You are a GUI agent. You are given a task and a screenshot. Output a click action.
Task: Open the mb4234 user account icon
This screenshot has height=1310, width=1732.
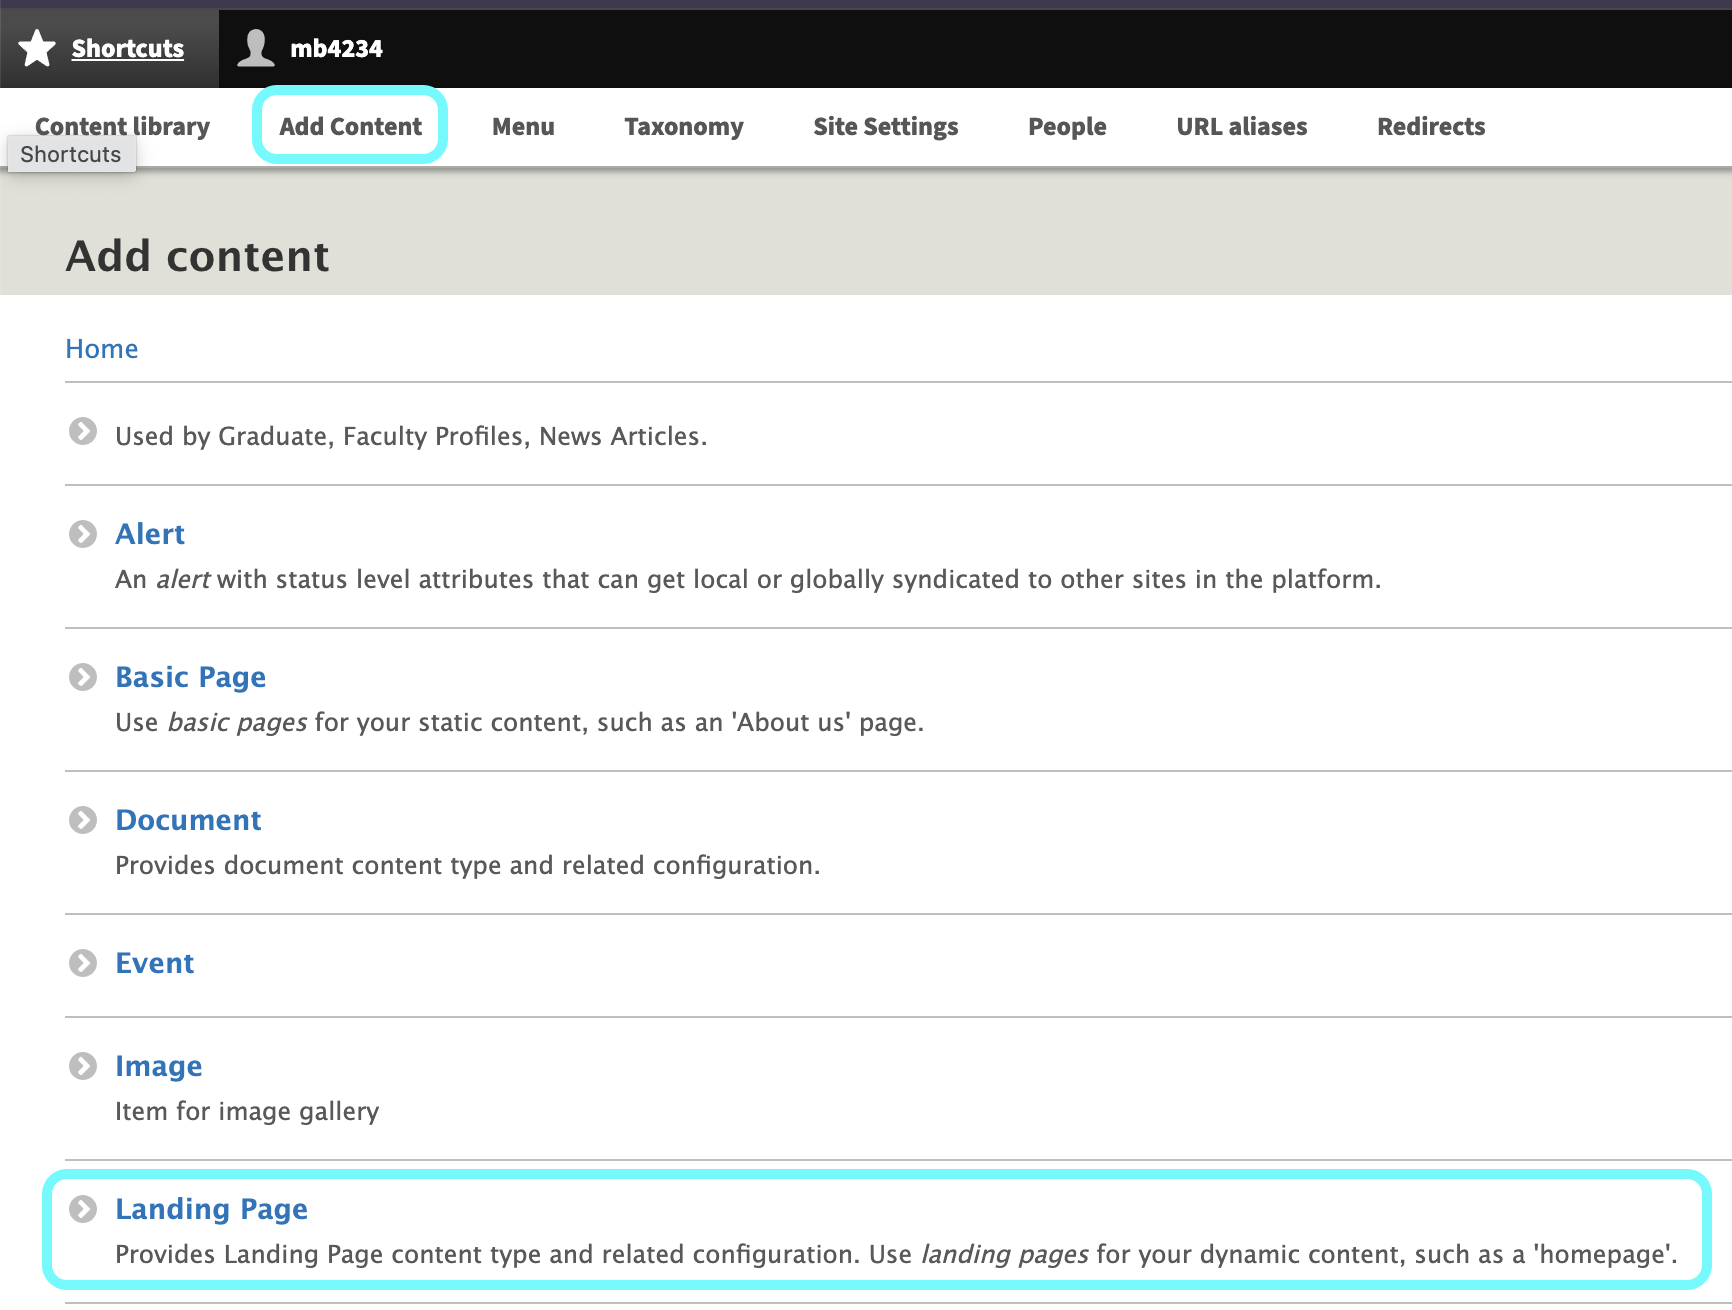click(x=255, y=47)
